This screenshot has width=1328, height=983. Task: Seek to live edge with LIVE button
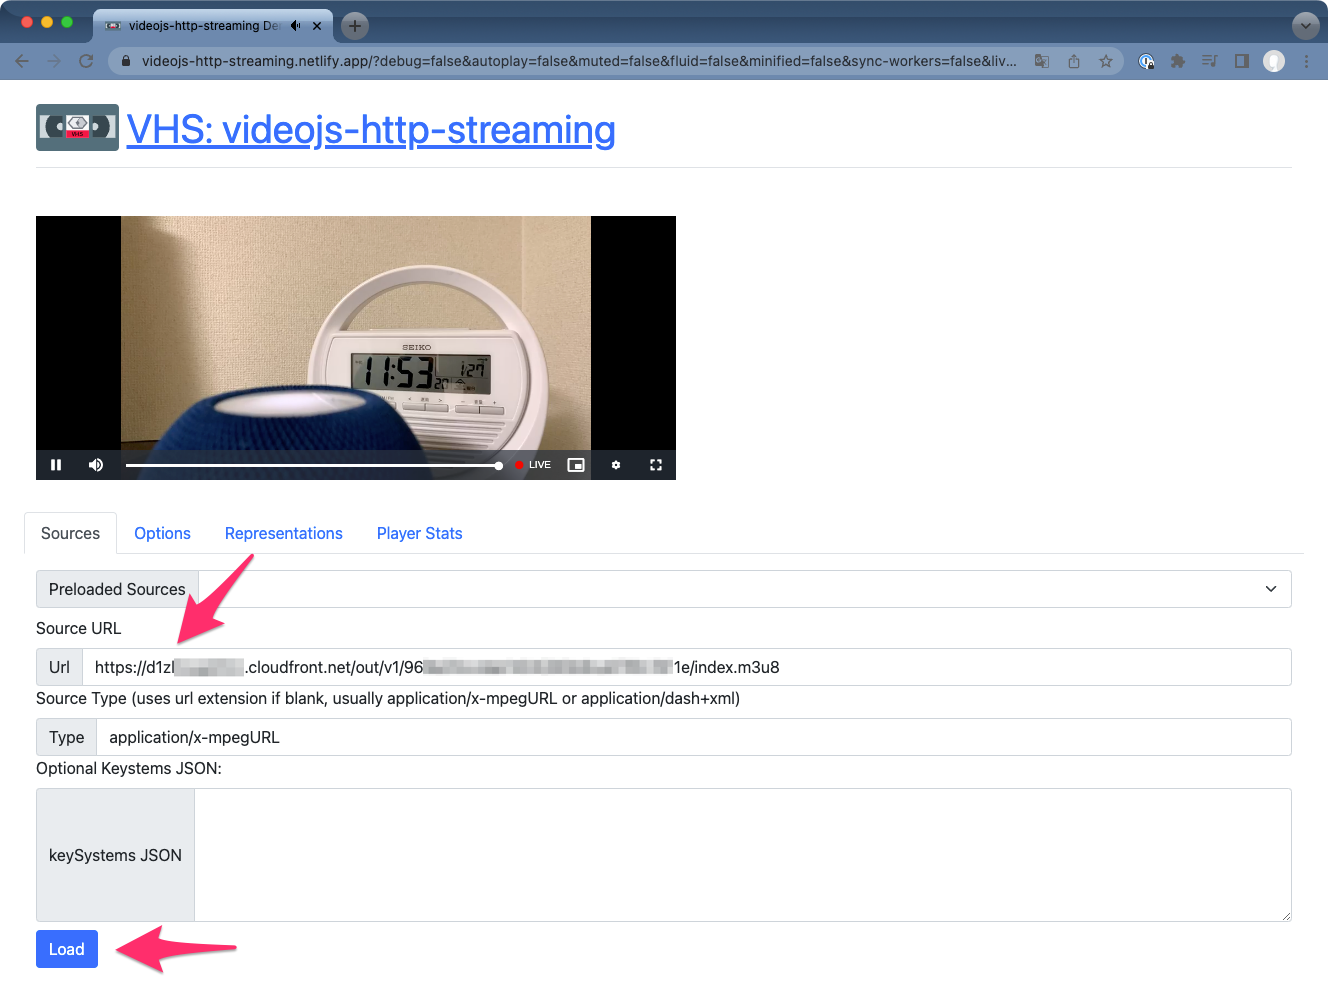[x=533, y=465]
